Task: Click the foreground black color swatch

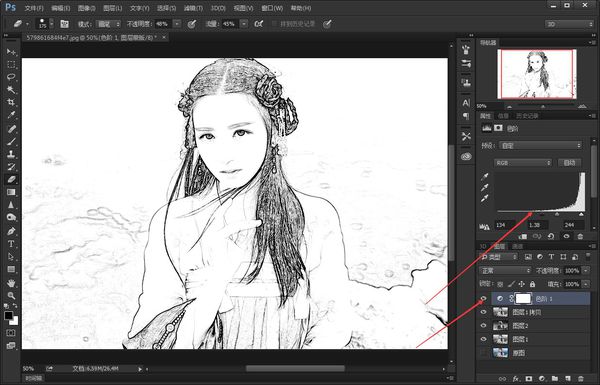Action: coord(8,316)
